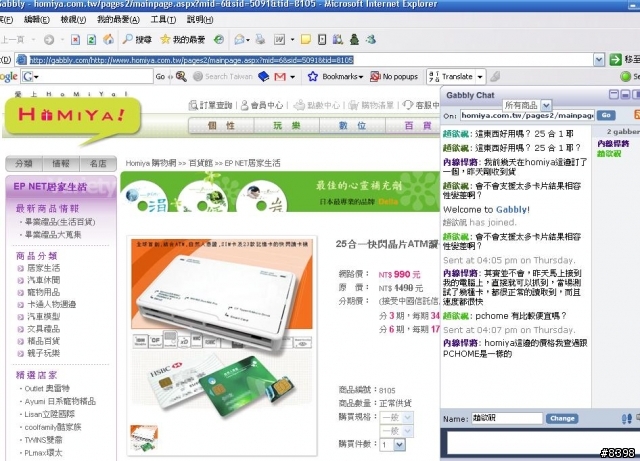The width and height of the screenshot is (640, 461).
Task: Click the orange RSS icon in Gabbly Chat
Action: (637, 115)
